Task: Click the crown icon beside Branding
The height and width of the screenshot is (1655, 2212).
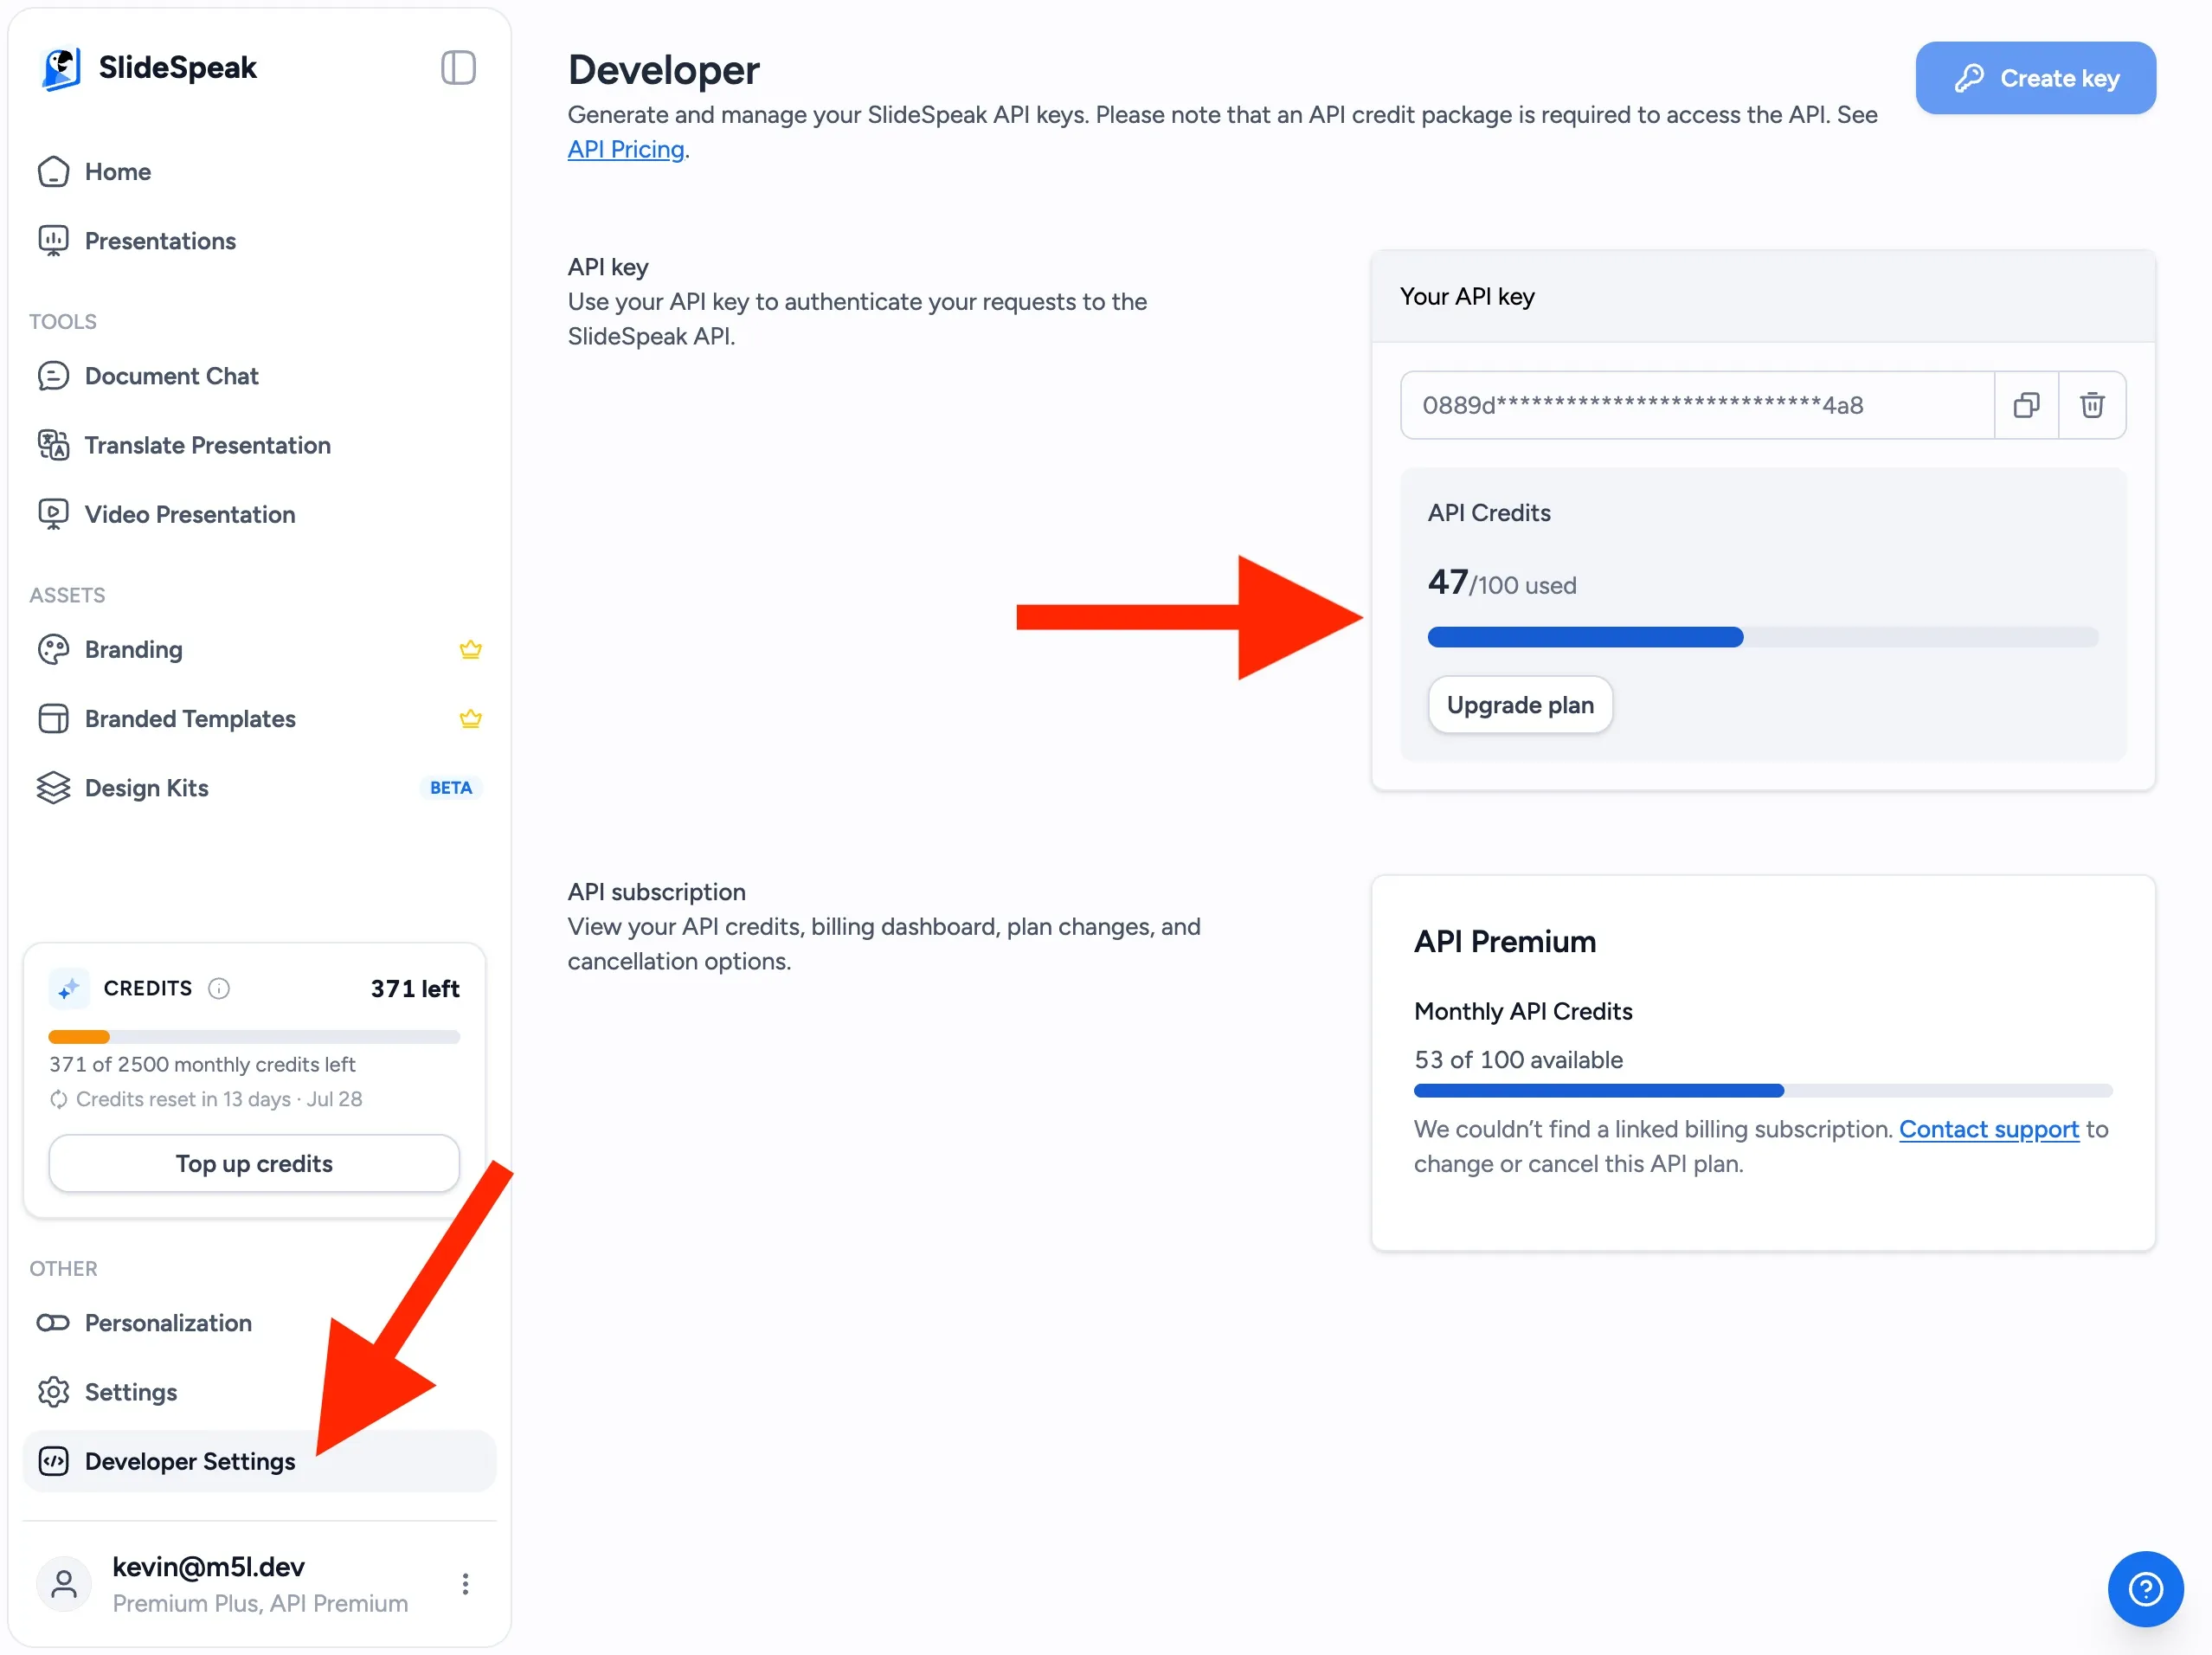Action: pos(470,650)
